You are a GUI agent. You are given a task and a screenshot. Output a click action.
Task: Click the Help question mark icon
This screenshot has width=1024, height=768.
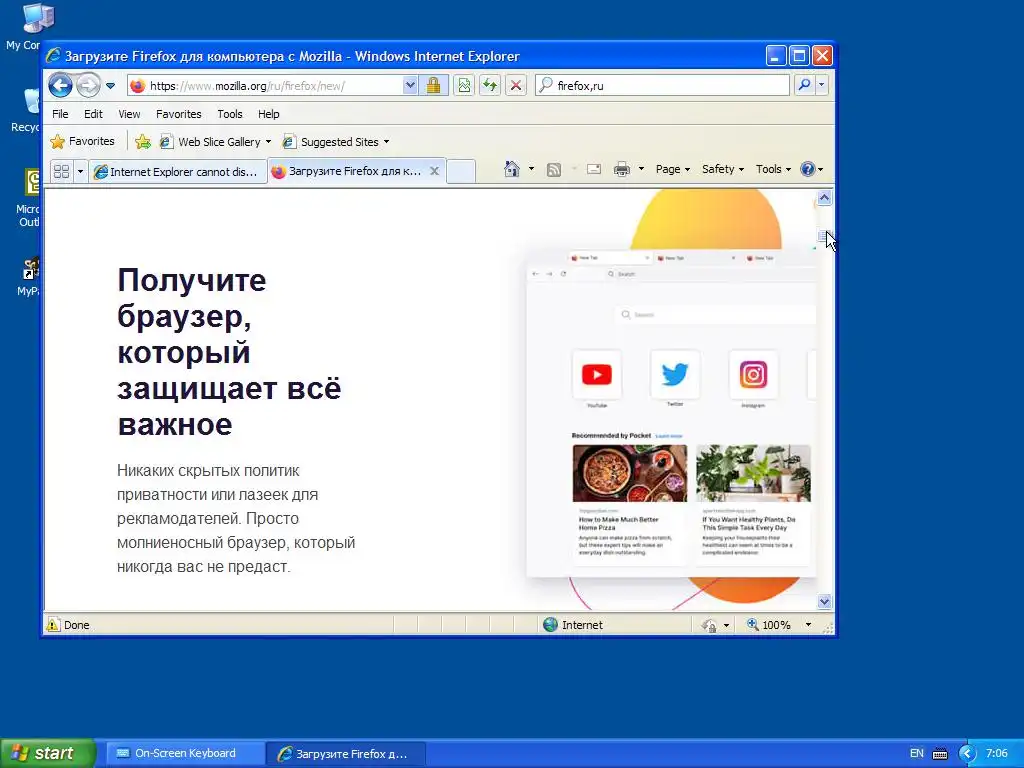tap(808, 169)
